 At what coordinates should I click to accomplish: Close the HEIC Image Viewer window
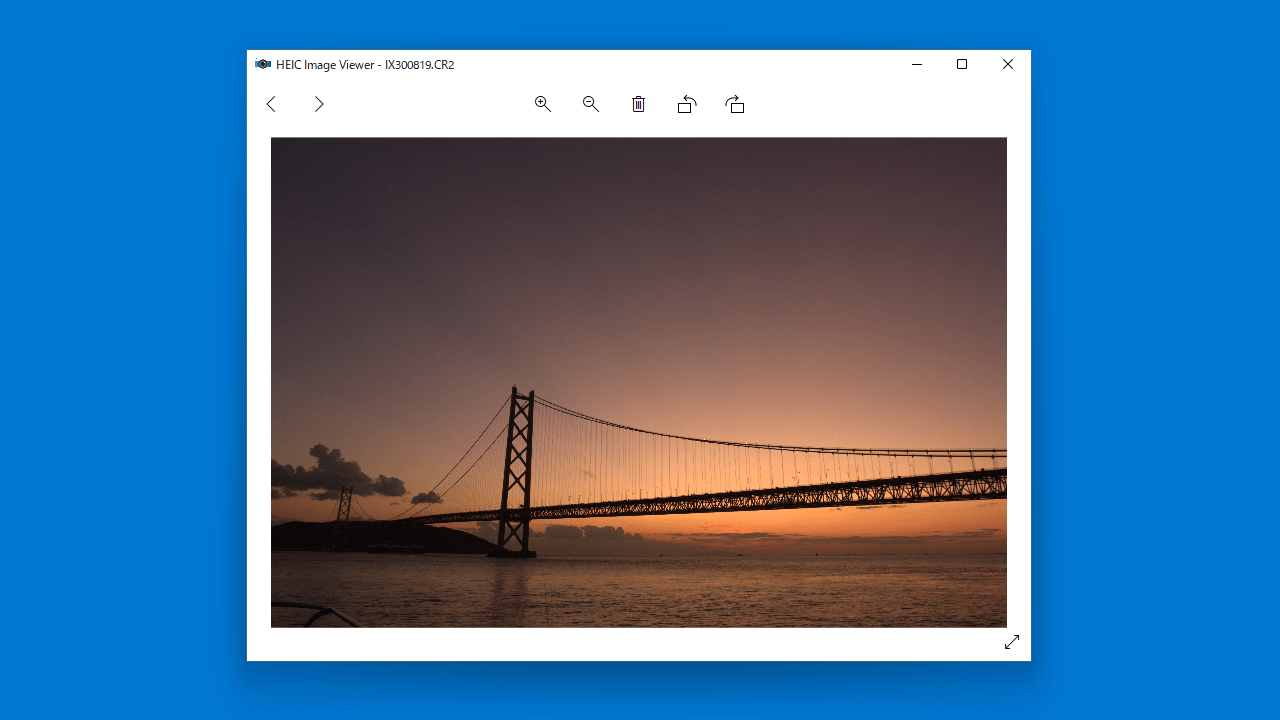(x=1008, y=64)
